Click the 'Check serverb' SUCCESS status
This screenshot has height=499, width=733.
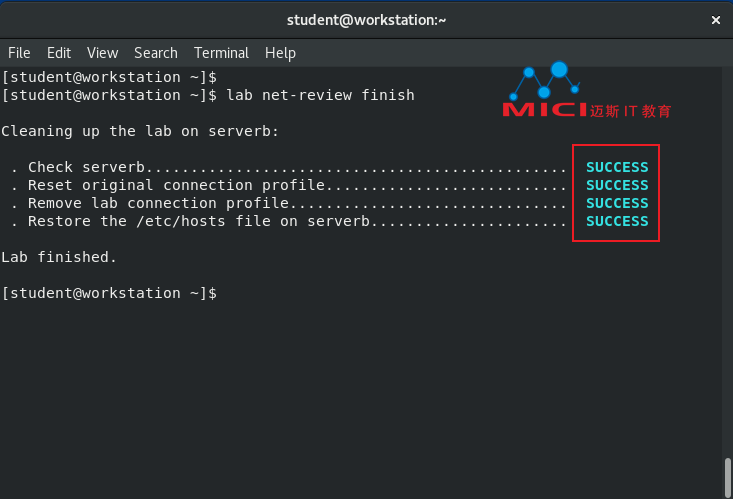coord(617,167)
